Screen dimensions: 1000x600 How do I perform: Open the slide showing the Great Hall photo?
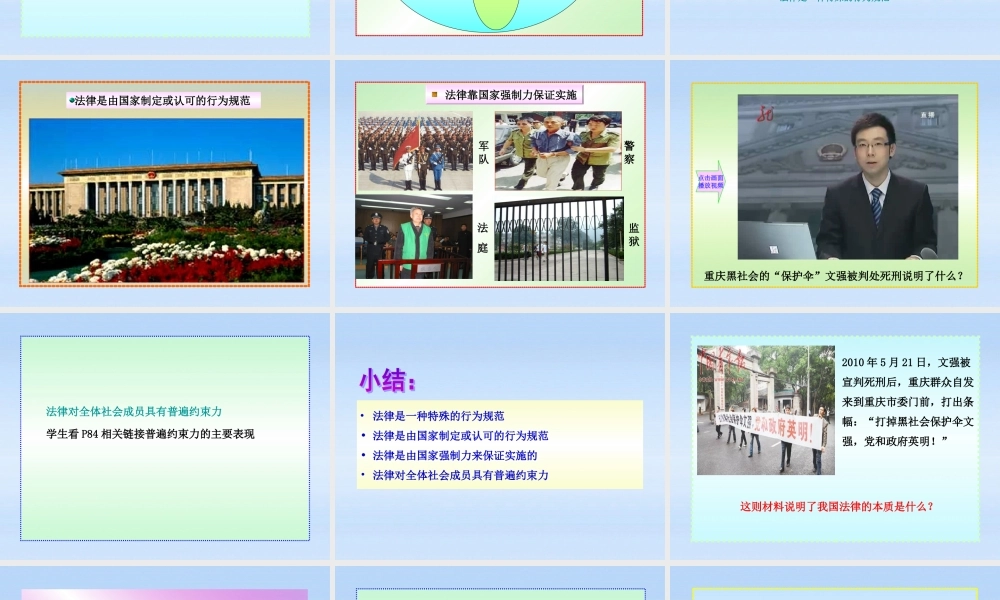[x=165, y=184]
